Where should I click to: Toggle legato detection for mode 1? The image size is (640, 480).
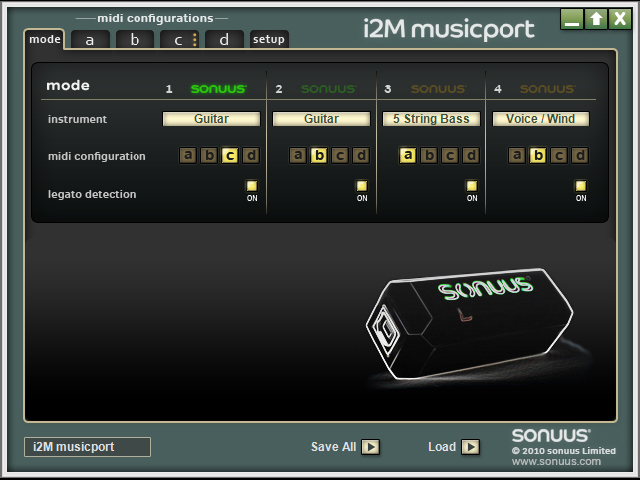point(252,186)
